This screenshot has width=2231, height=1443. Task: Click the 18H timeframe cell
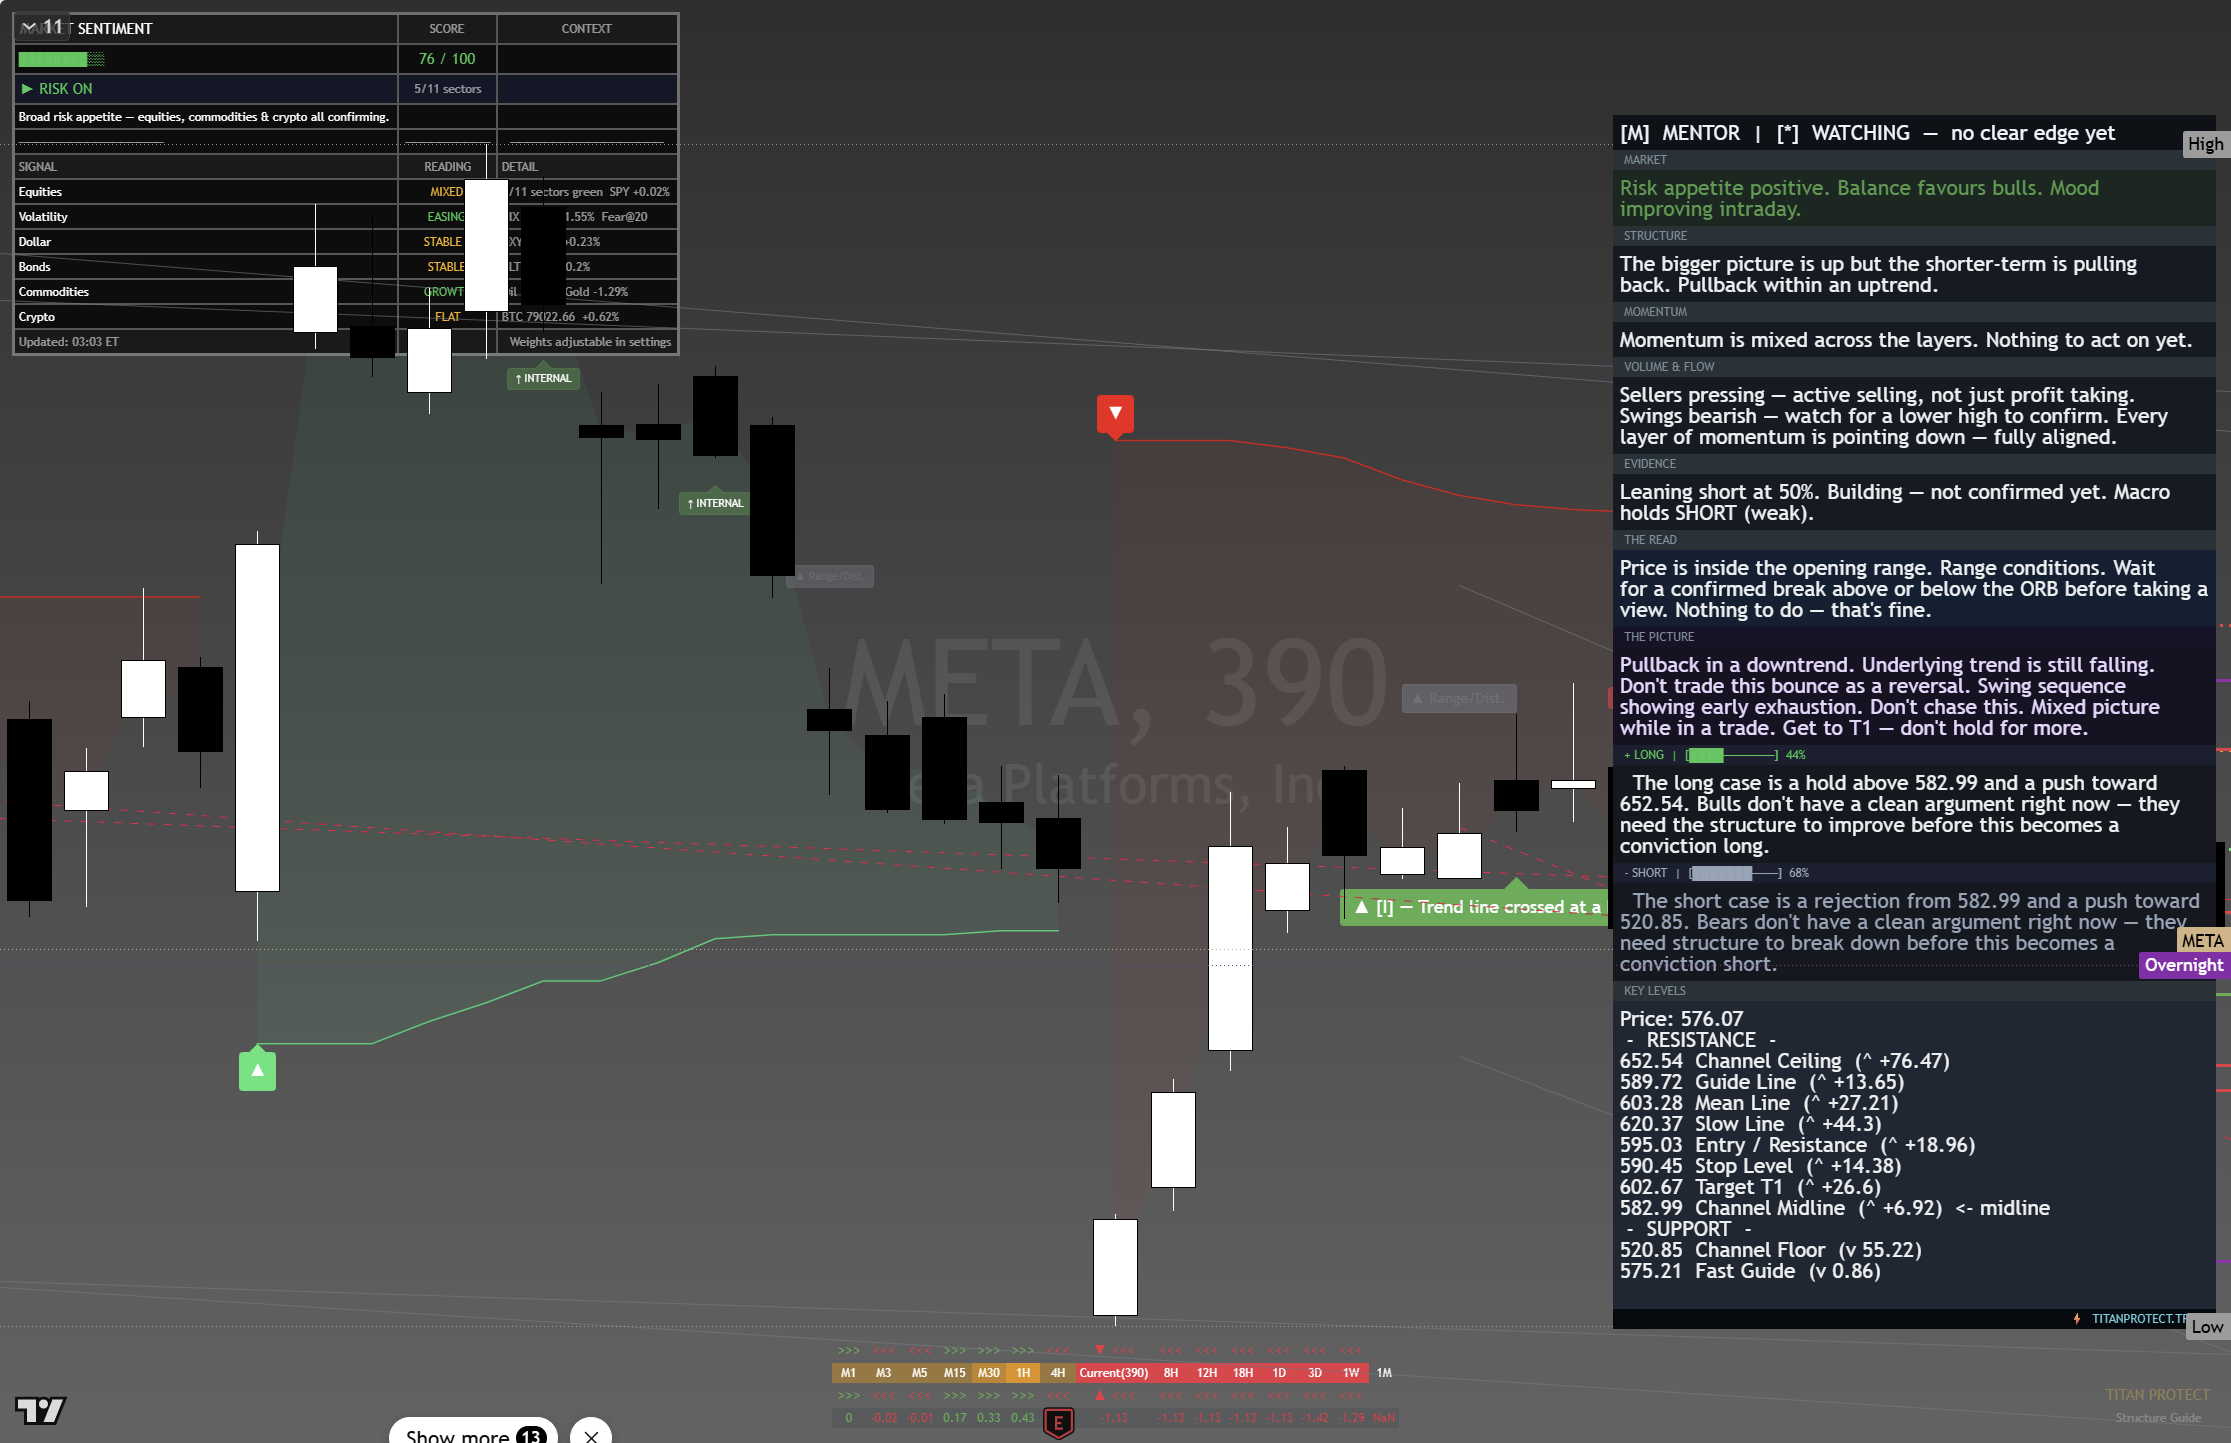[x=1243, y=1373]
